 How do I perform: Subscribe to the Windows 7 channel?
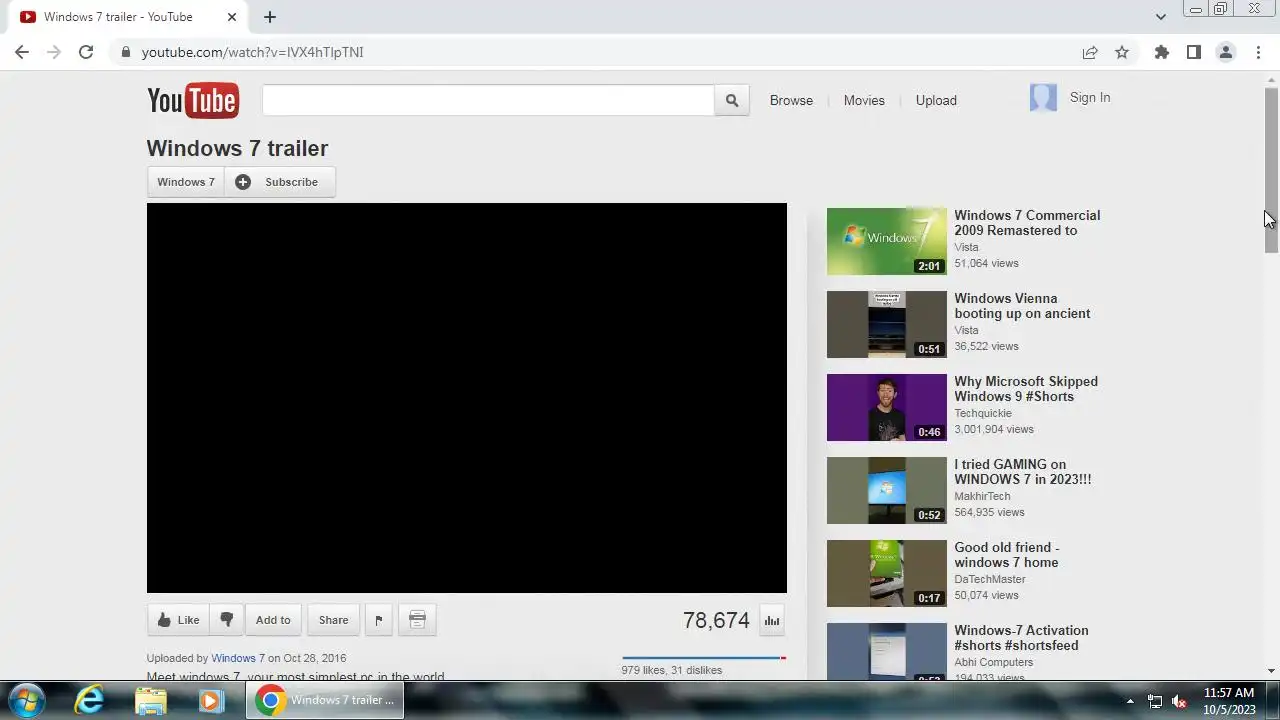[280, 182]
